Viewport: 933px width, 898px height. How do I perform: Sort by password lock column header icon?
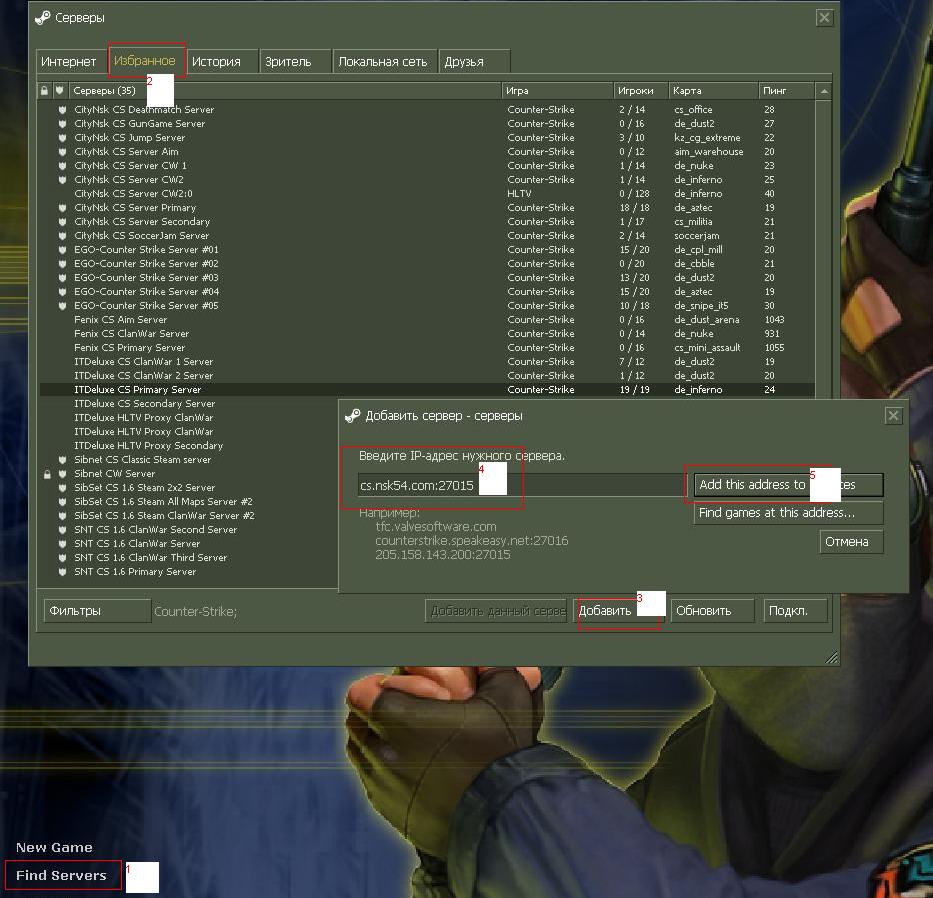(44, 90)
